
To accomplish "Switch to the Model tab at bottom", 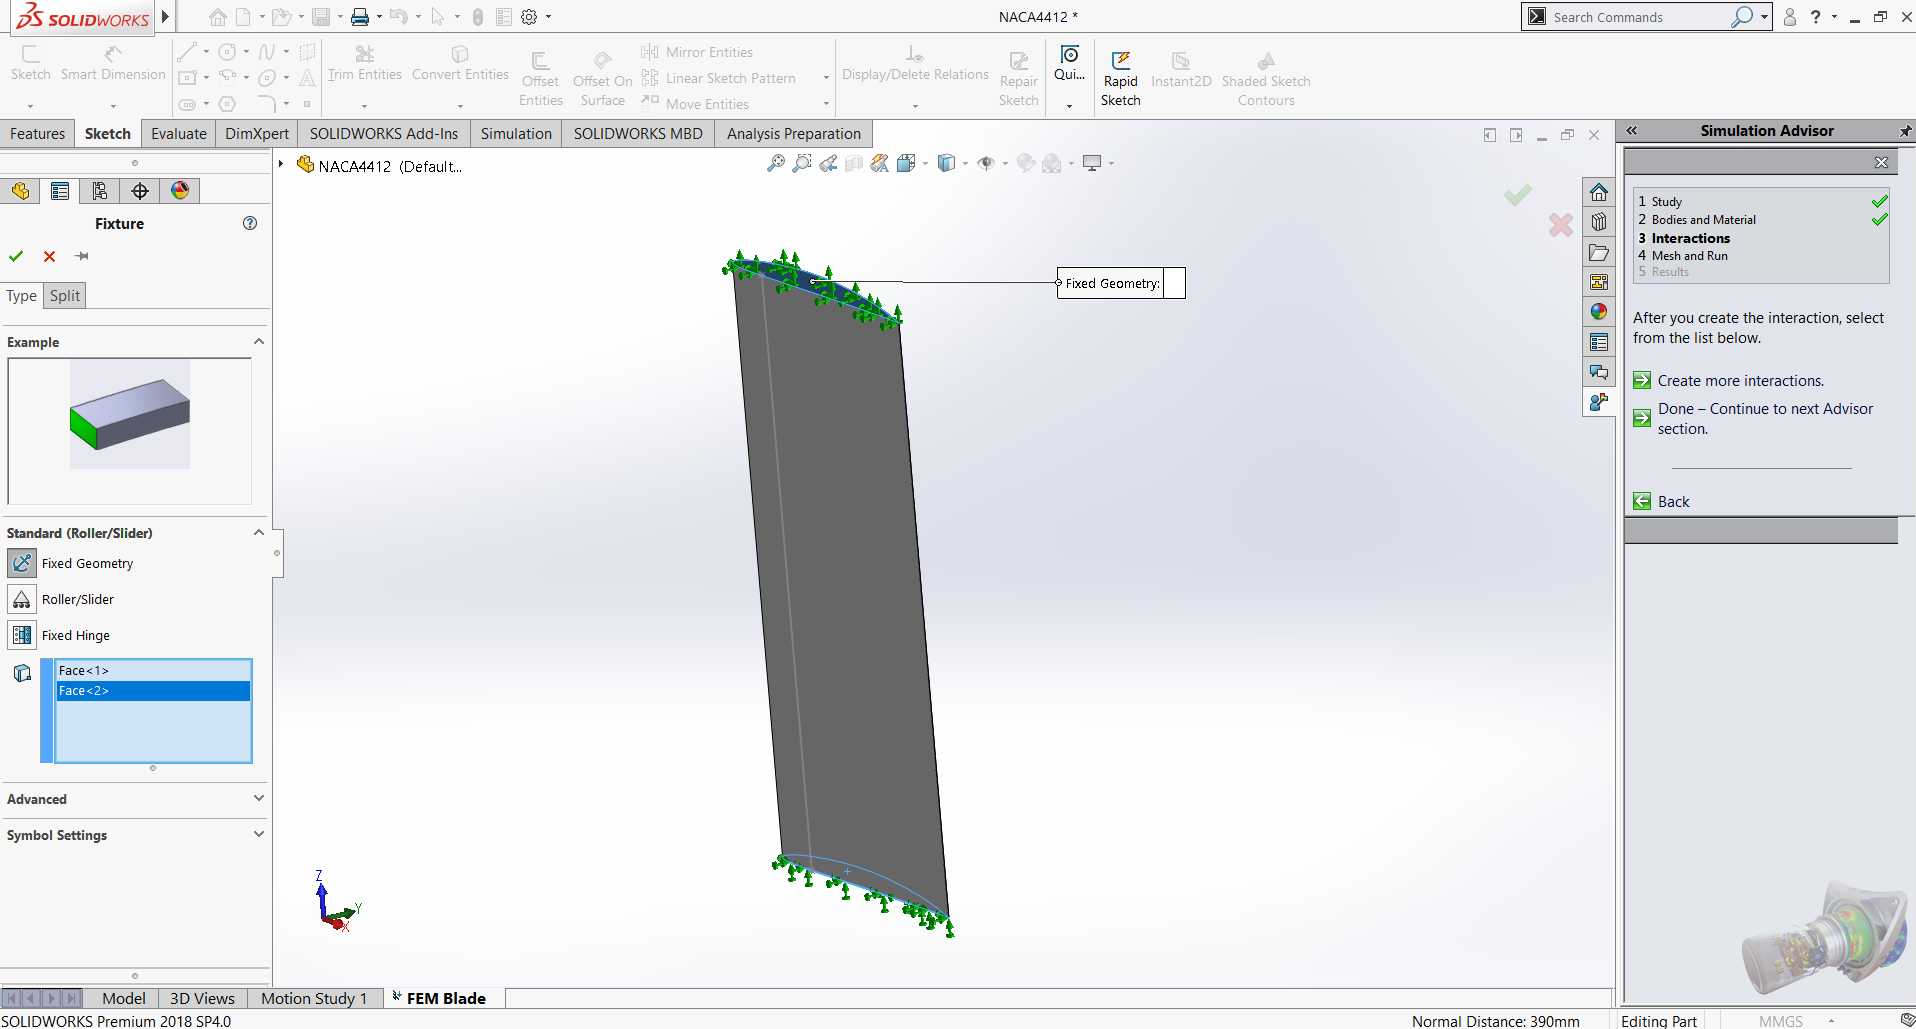I will (124, 998).
